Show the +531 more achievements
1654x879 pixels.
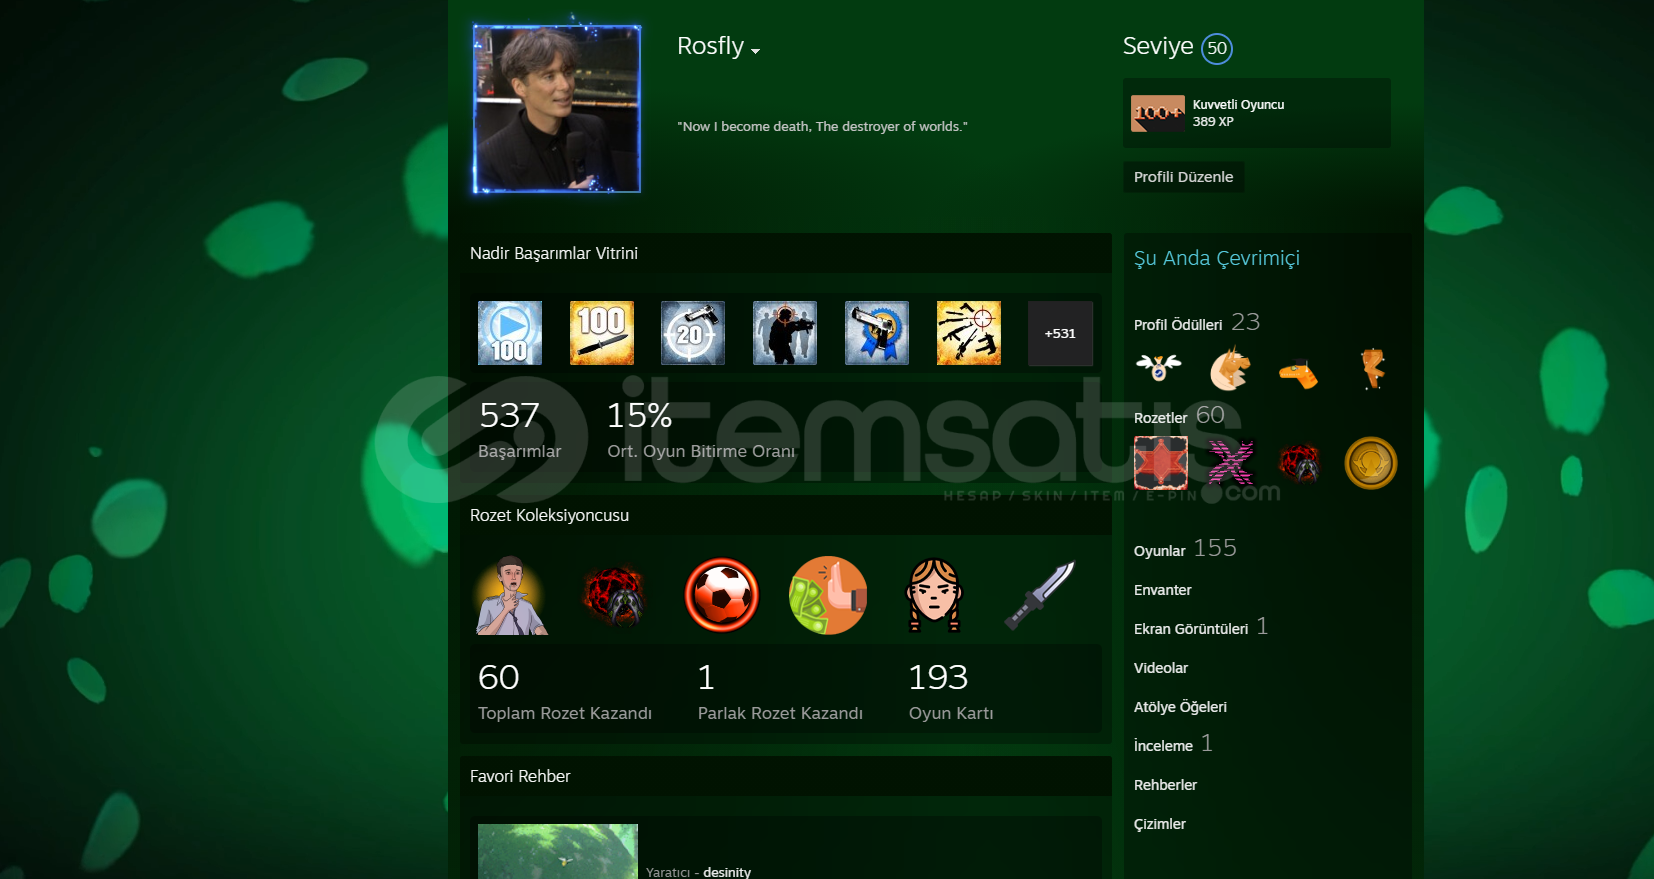(x=1060, y=333)
